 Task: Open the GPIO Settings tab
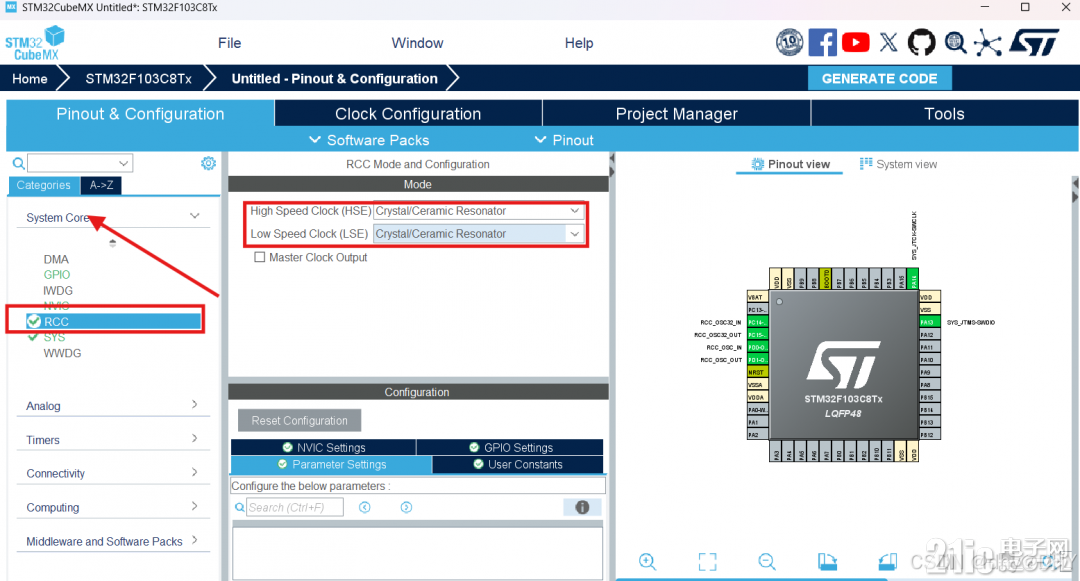coord(510,447)
